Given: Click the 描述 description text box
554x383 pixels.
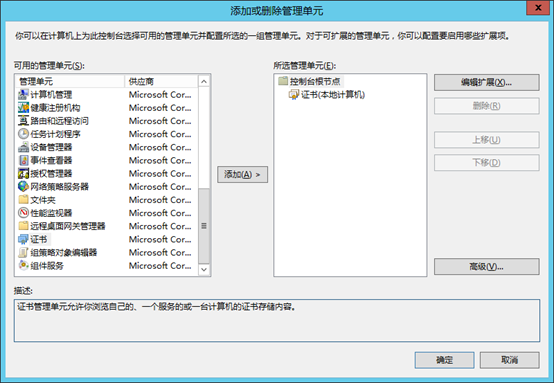Looking at the screenshot, I should [277, 320].
